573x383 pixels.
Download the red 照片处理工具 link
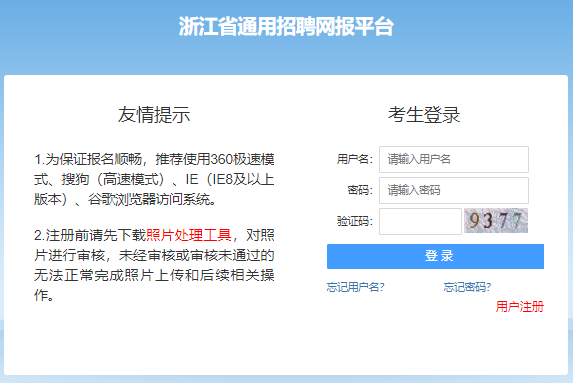point(189,235)
